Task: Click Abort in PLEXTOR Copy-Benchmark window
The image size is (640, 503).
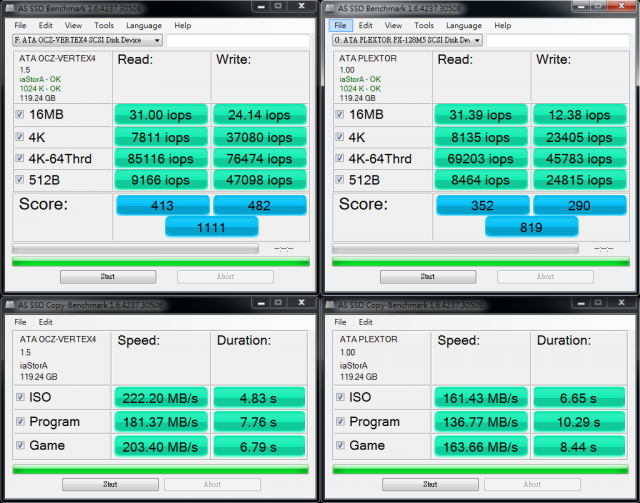Action: [x=532, y=484]
